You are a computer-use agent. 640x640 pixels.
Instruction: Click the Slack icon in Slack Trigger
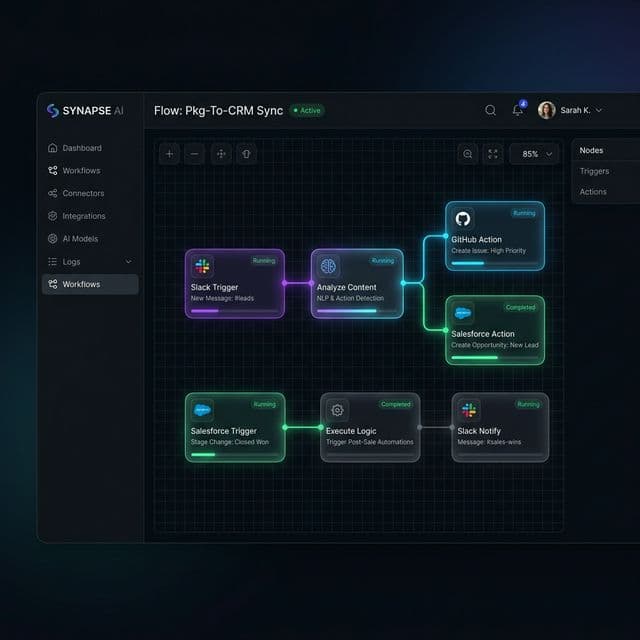[x=202, y=266]
